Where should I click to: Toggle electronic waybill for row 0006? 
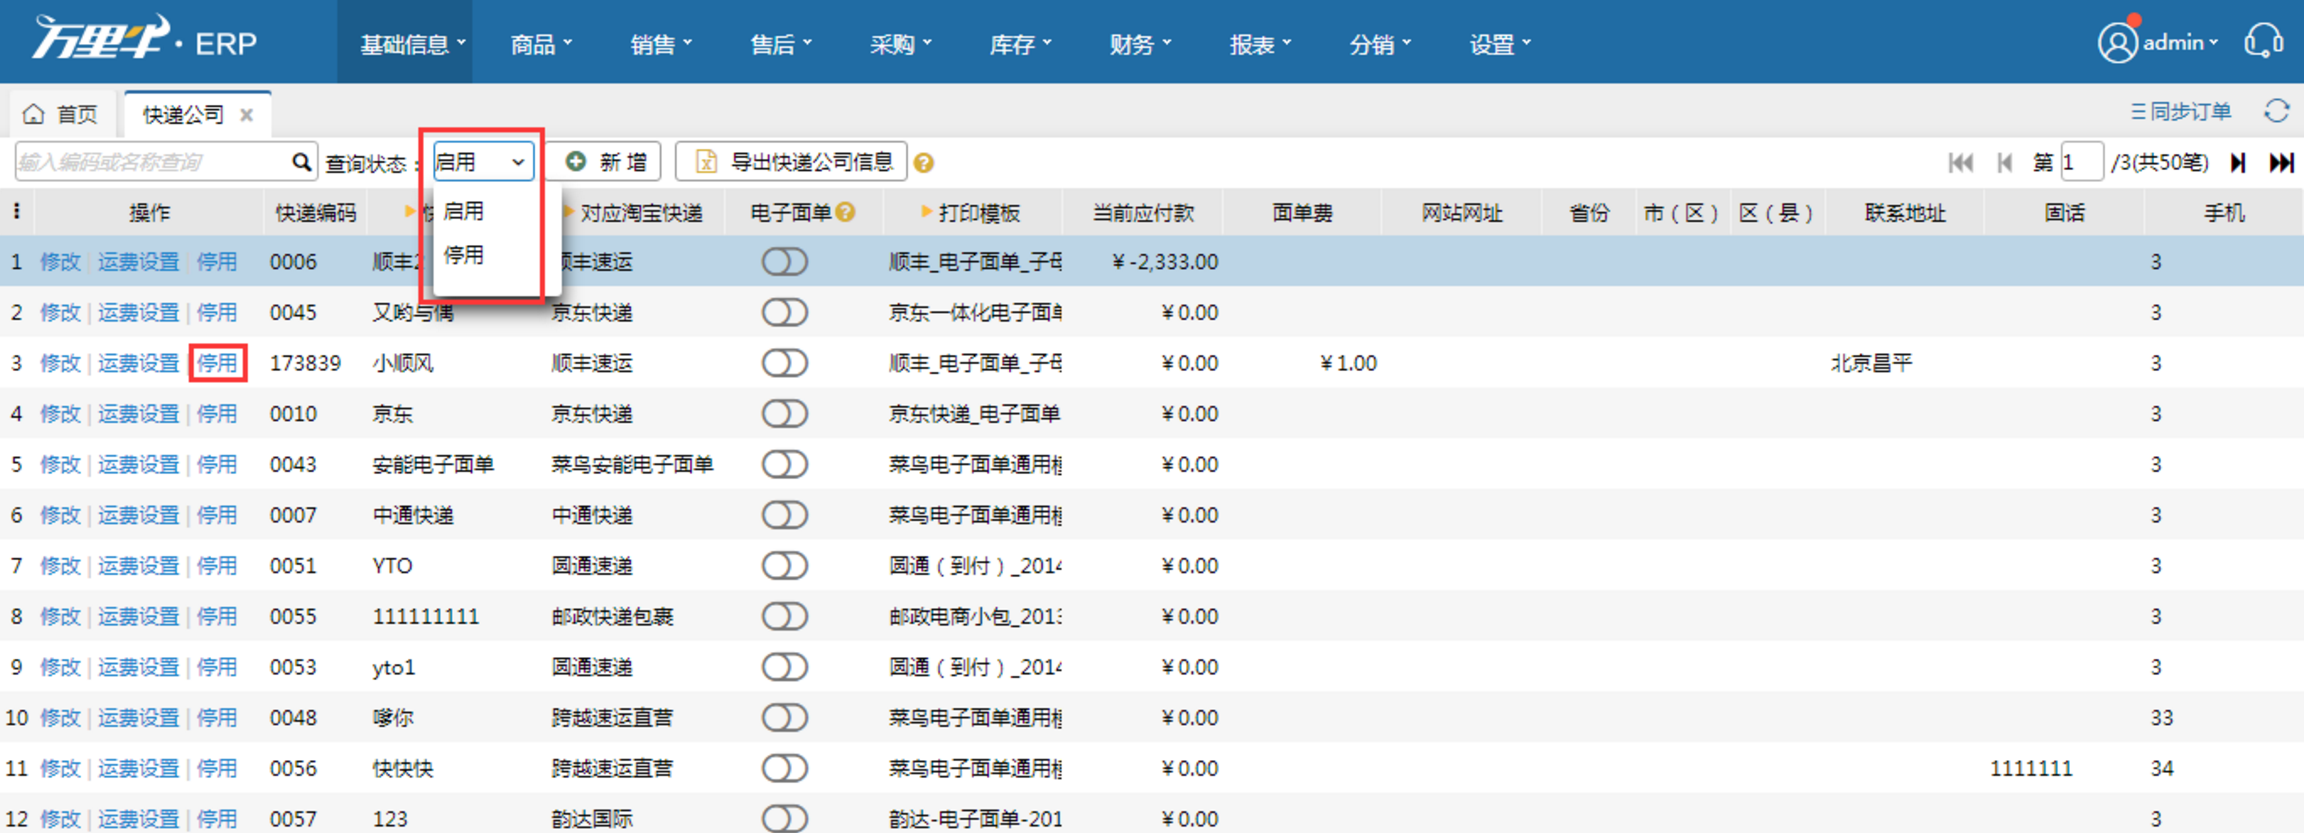click(x=785, y=262)
